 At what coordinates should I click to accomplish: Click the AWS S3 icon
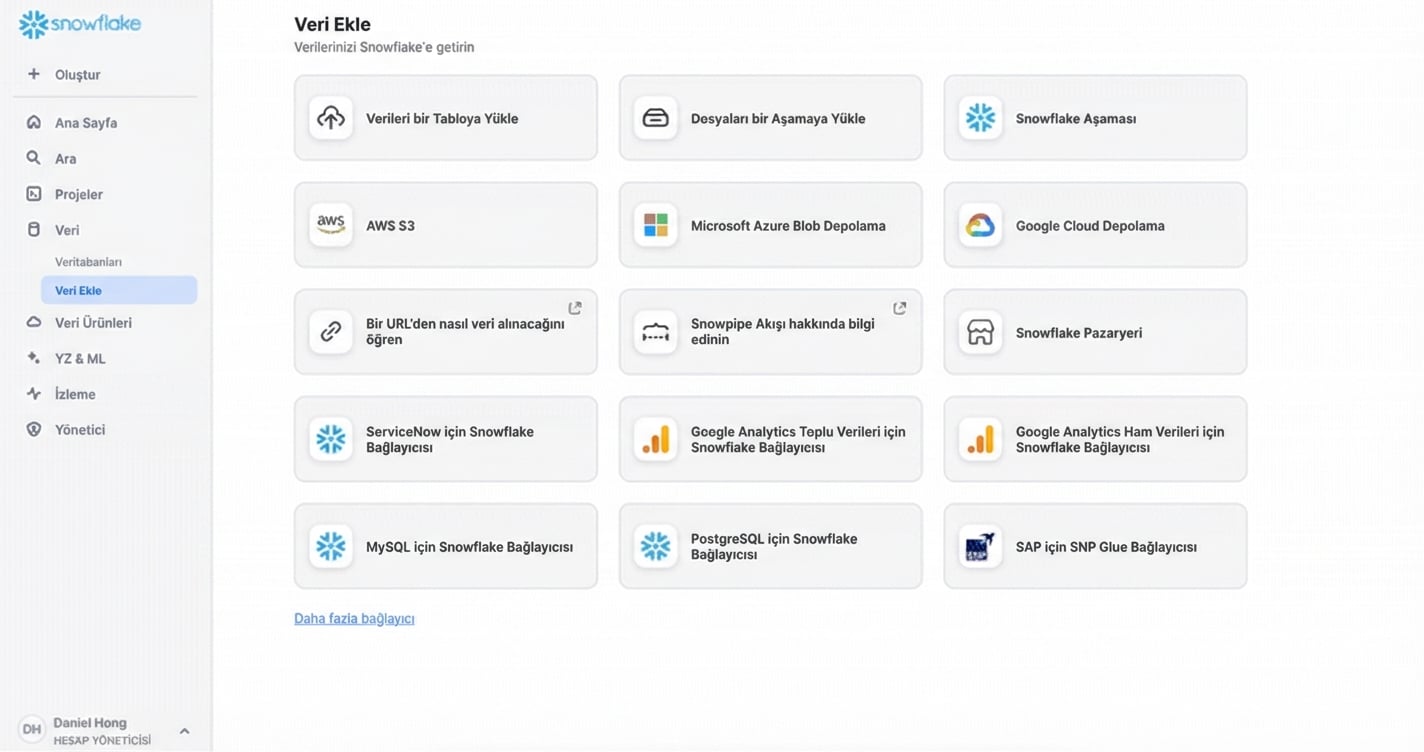pyautogui.click(x=331, y=225)
